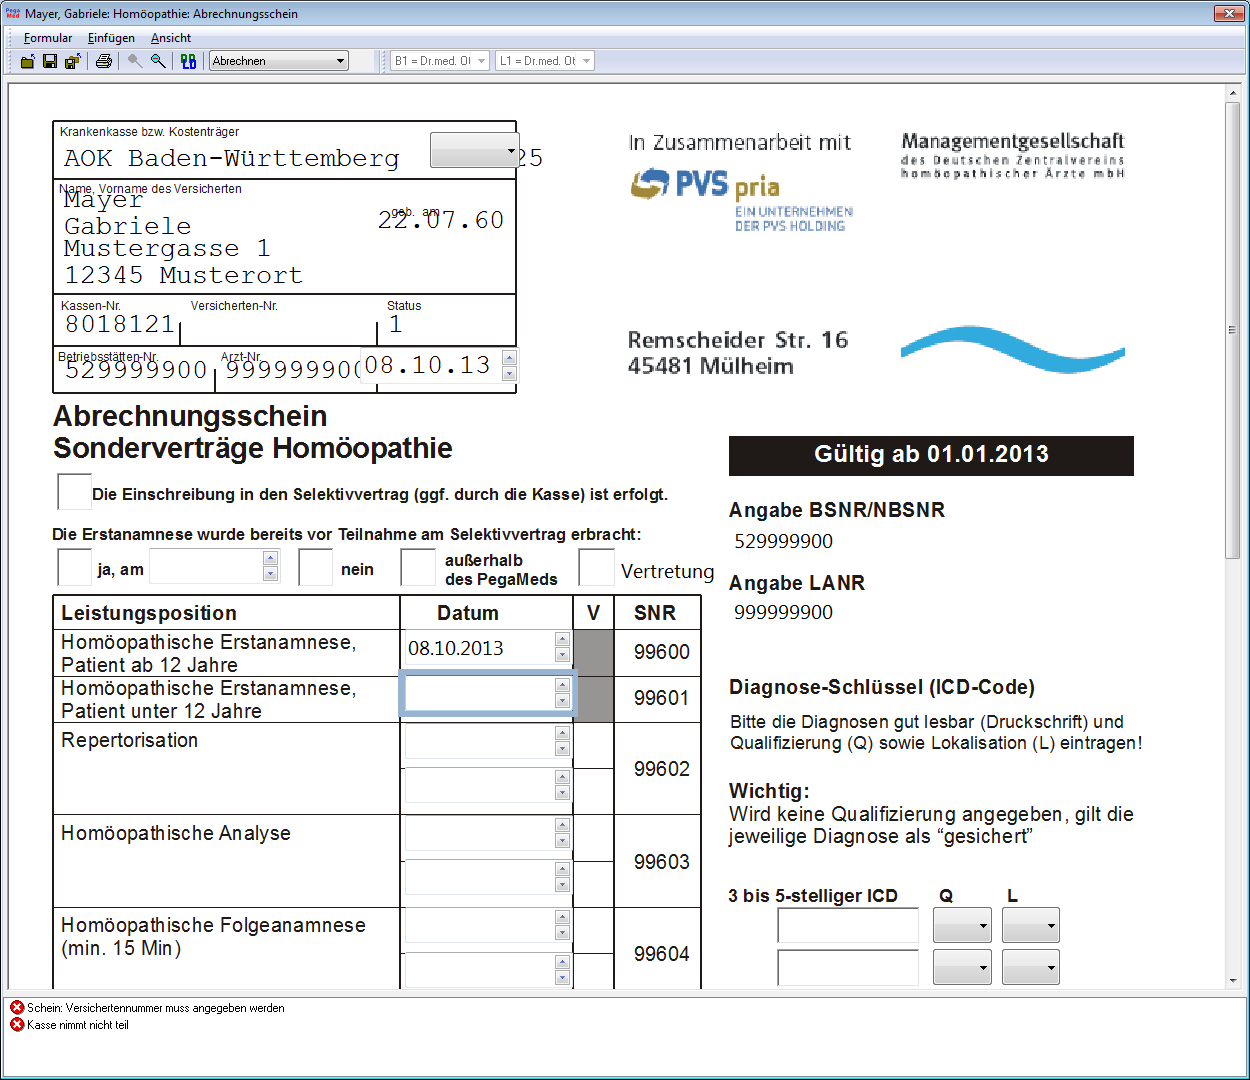Viewport: 1250px width, 1080px height.
Task: Check the Einschreibung in den Selektivvertrag box
Action: (74, 492)
